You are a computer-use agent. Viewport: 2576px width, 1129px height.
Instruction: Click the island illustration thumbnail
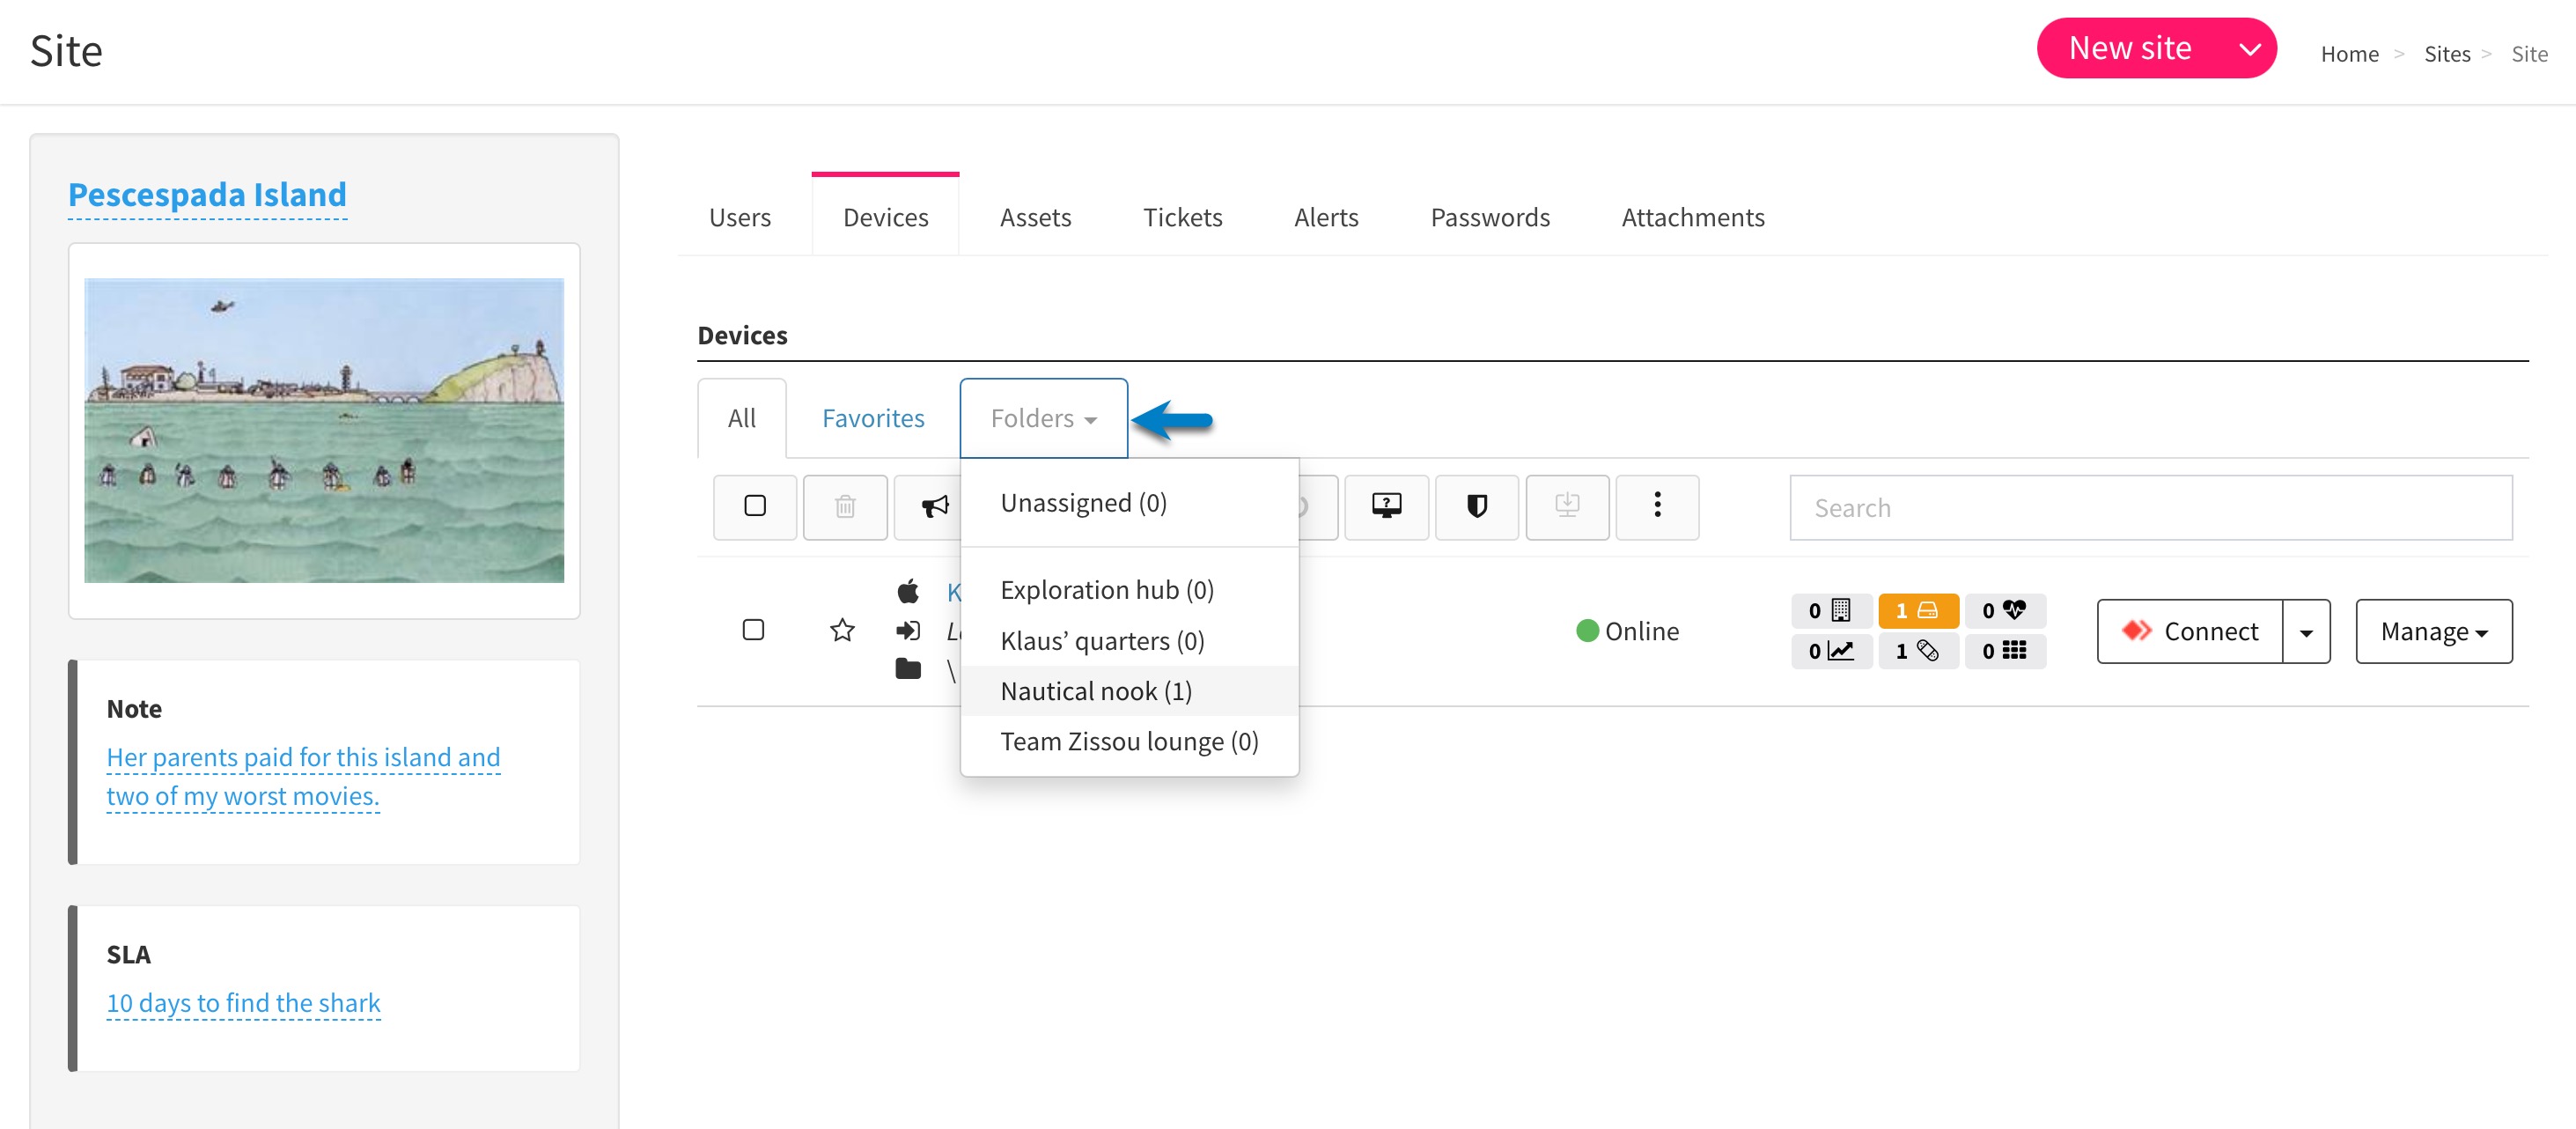(x=324, y=430)
